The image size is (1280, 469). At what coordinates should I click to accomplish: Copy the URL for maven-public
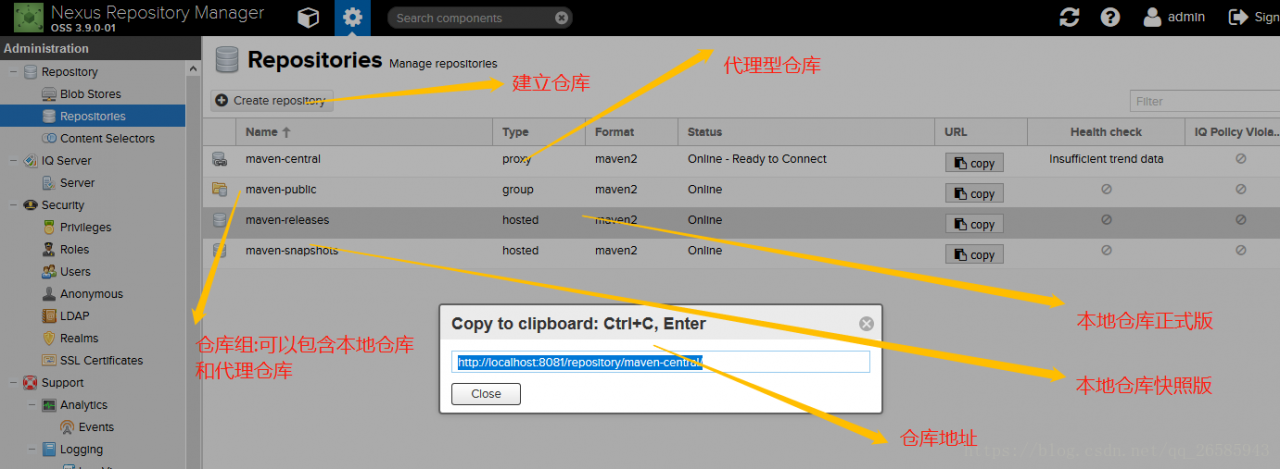click(974, 194)
